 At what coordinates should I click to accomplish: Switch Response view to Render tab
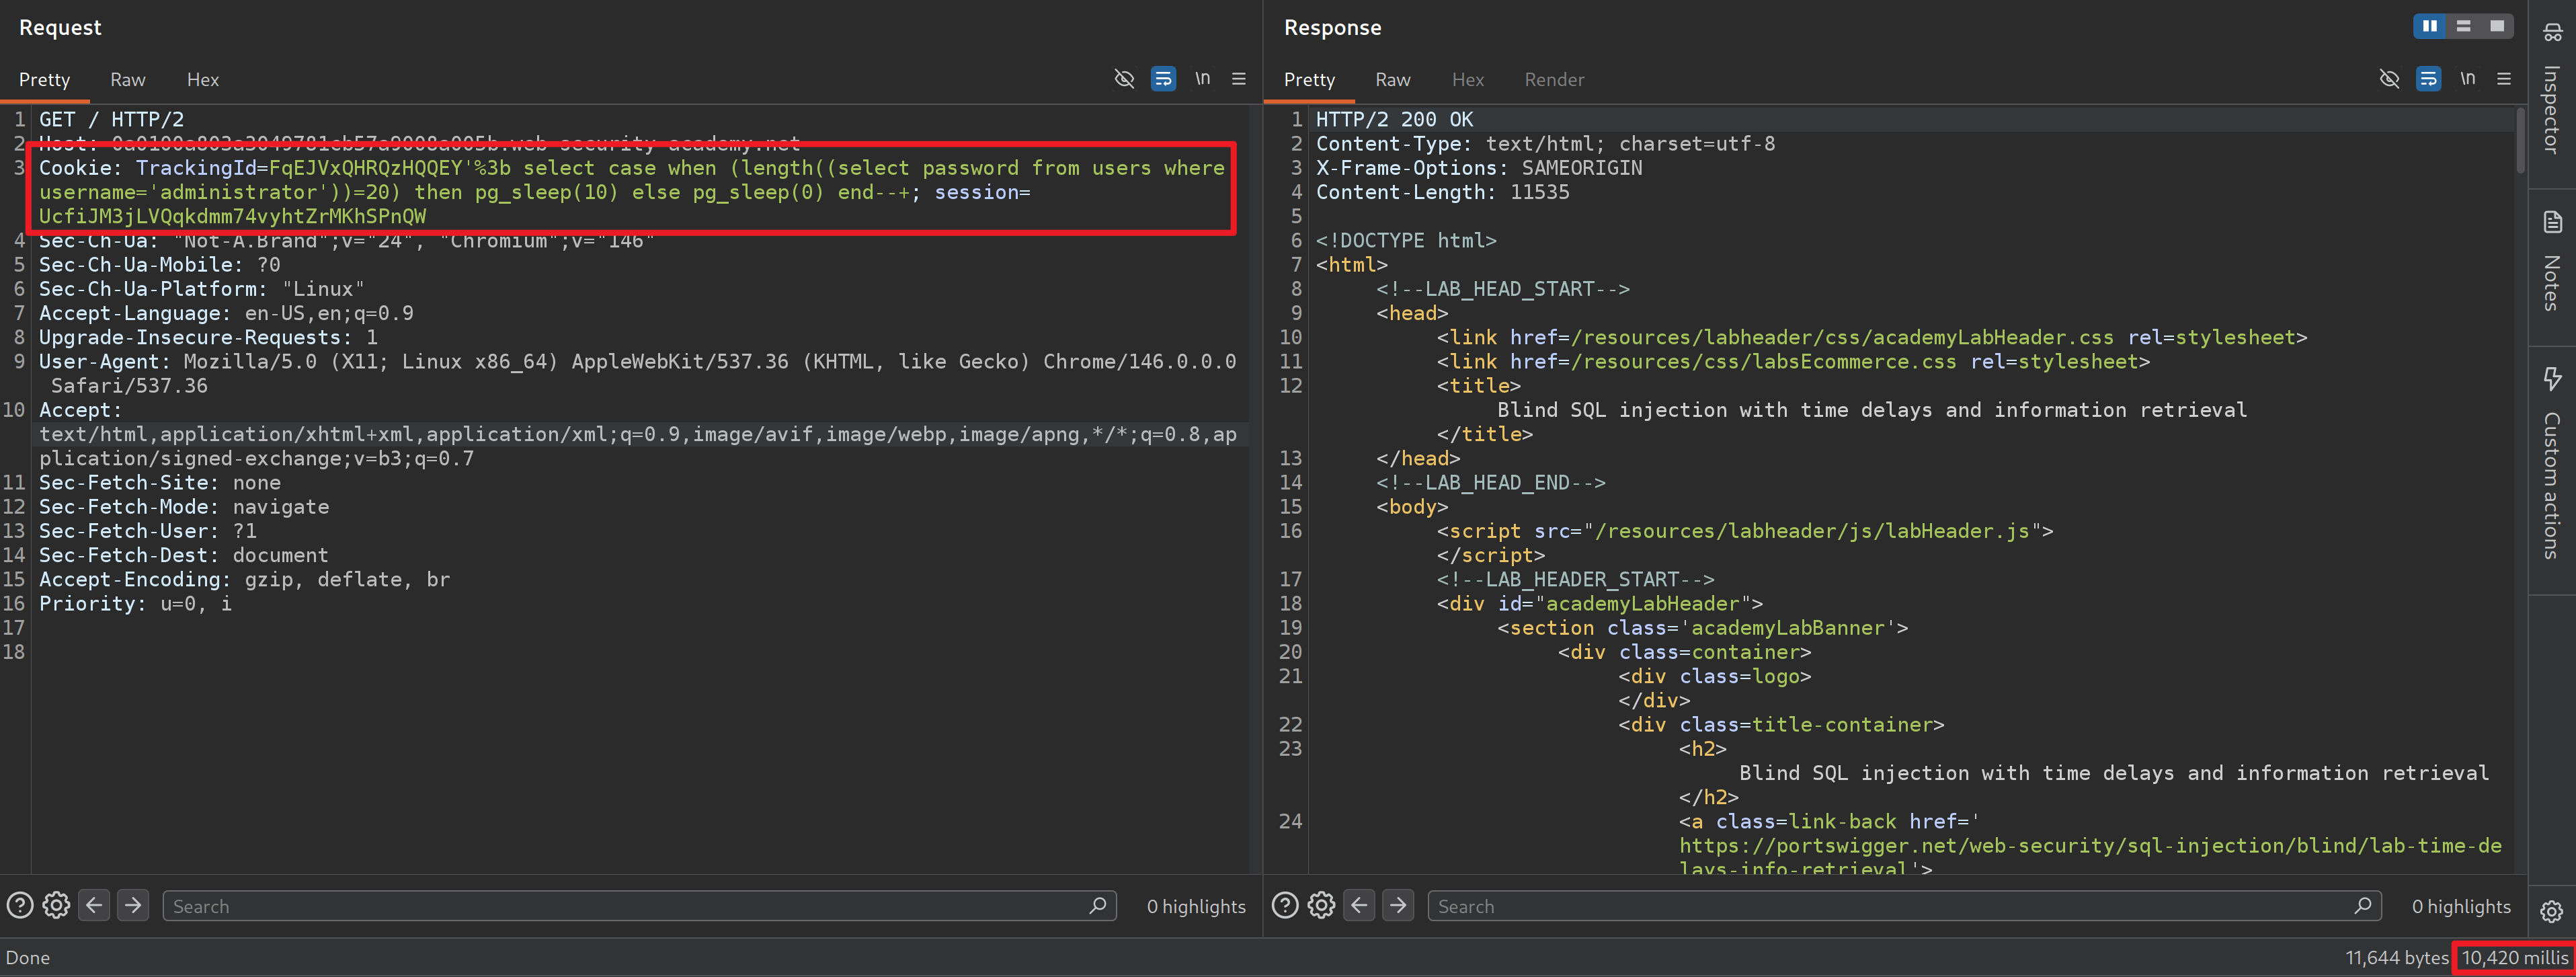coord(1553,80)
